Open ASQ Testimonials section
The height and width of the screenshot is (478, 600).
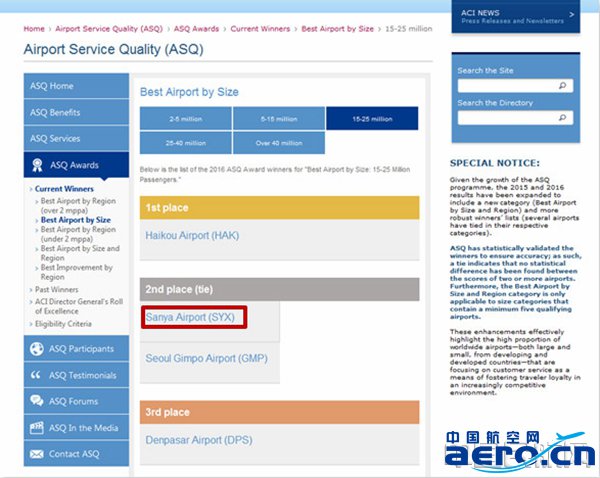tap(76, 375)
